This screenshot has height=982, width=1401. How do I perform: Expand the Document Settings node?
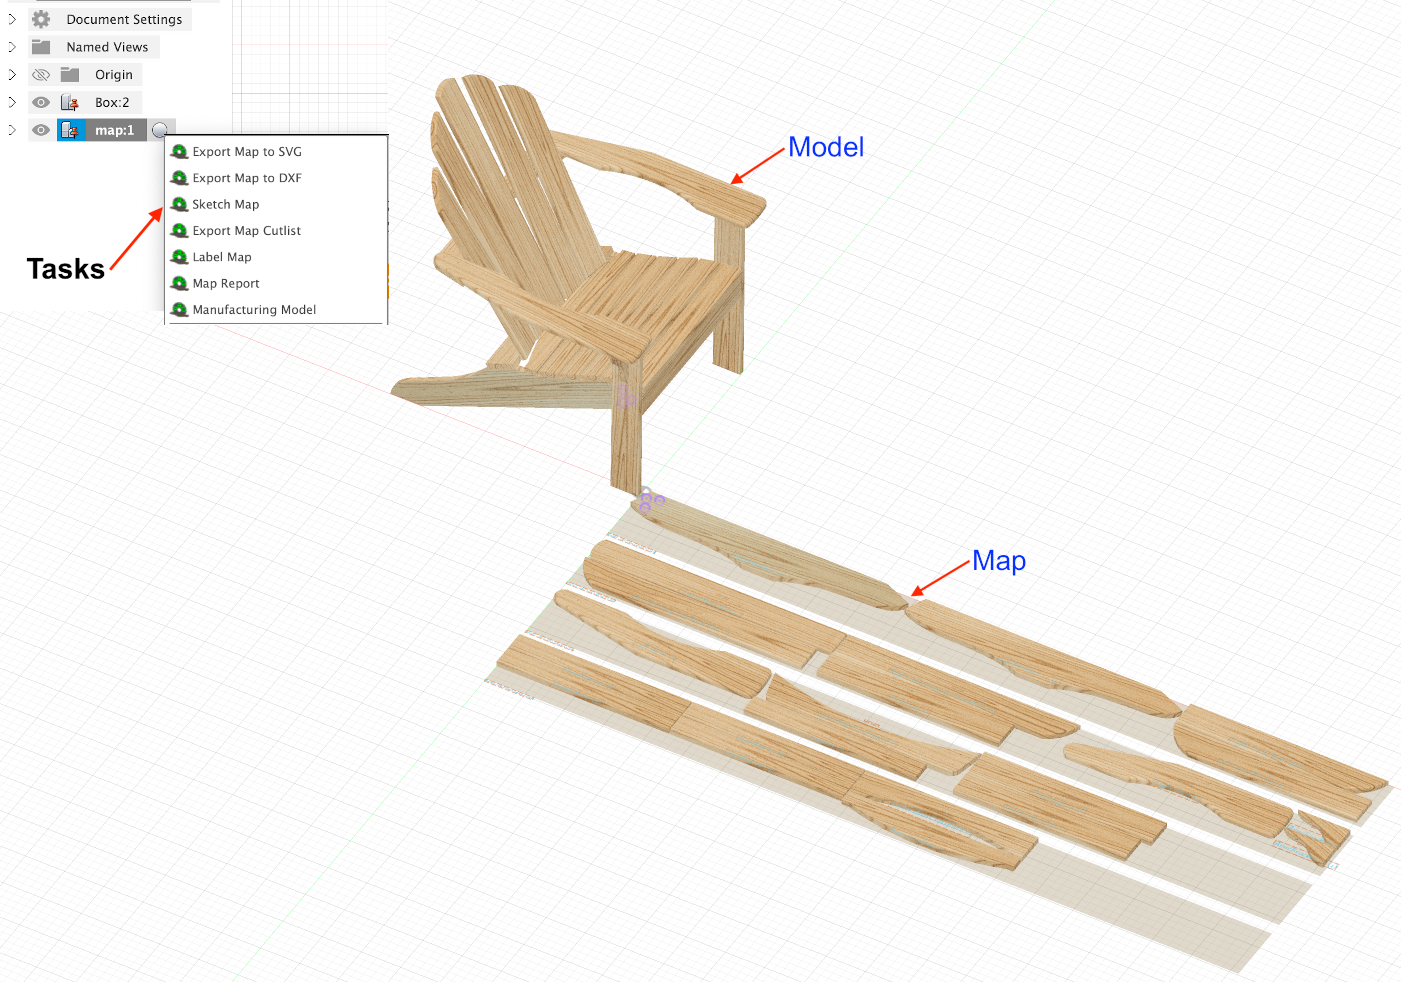pos(12,19)
